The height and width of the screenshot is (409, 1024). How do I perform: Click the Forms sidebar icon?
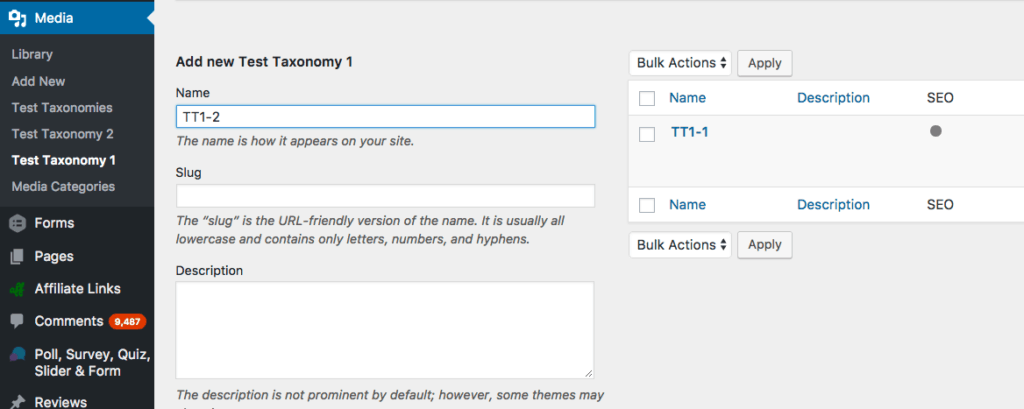(x=17, y=223)
